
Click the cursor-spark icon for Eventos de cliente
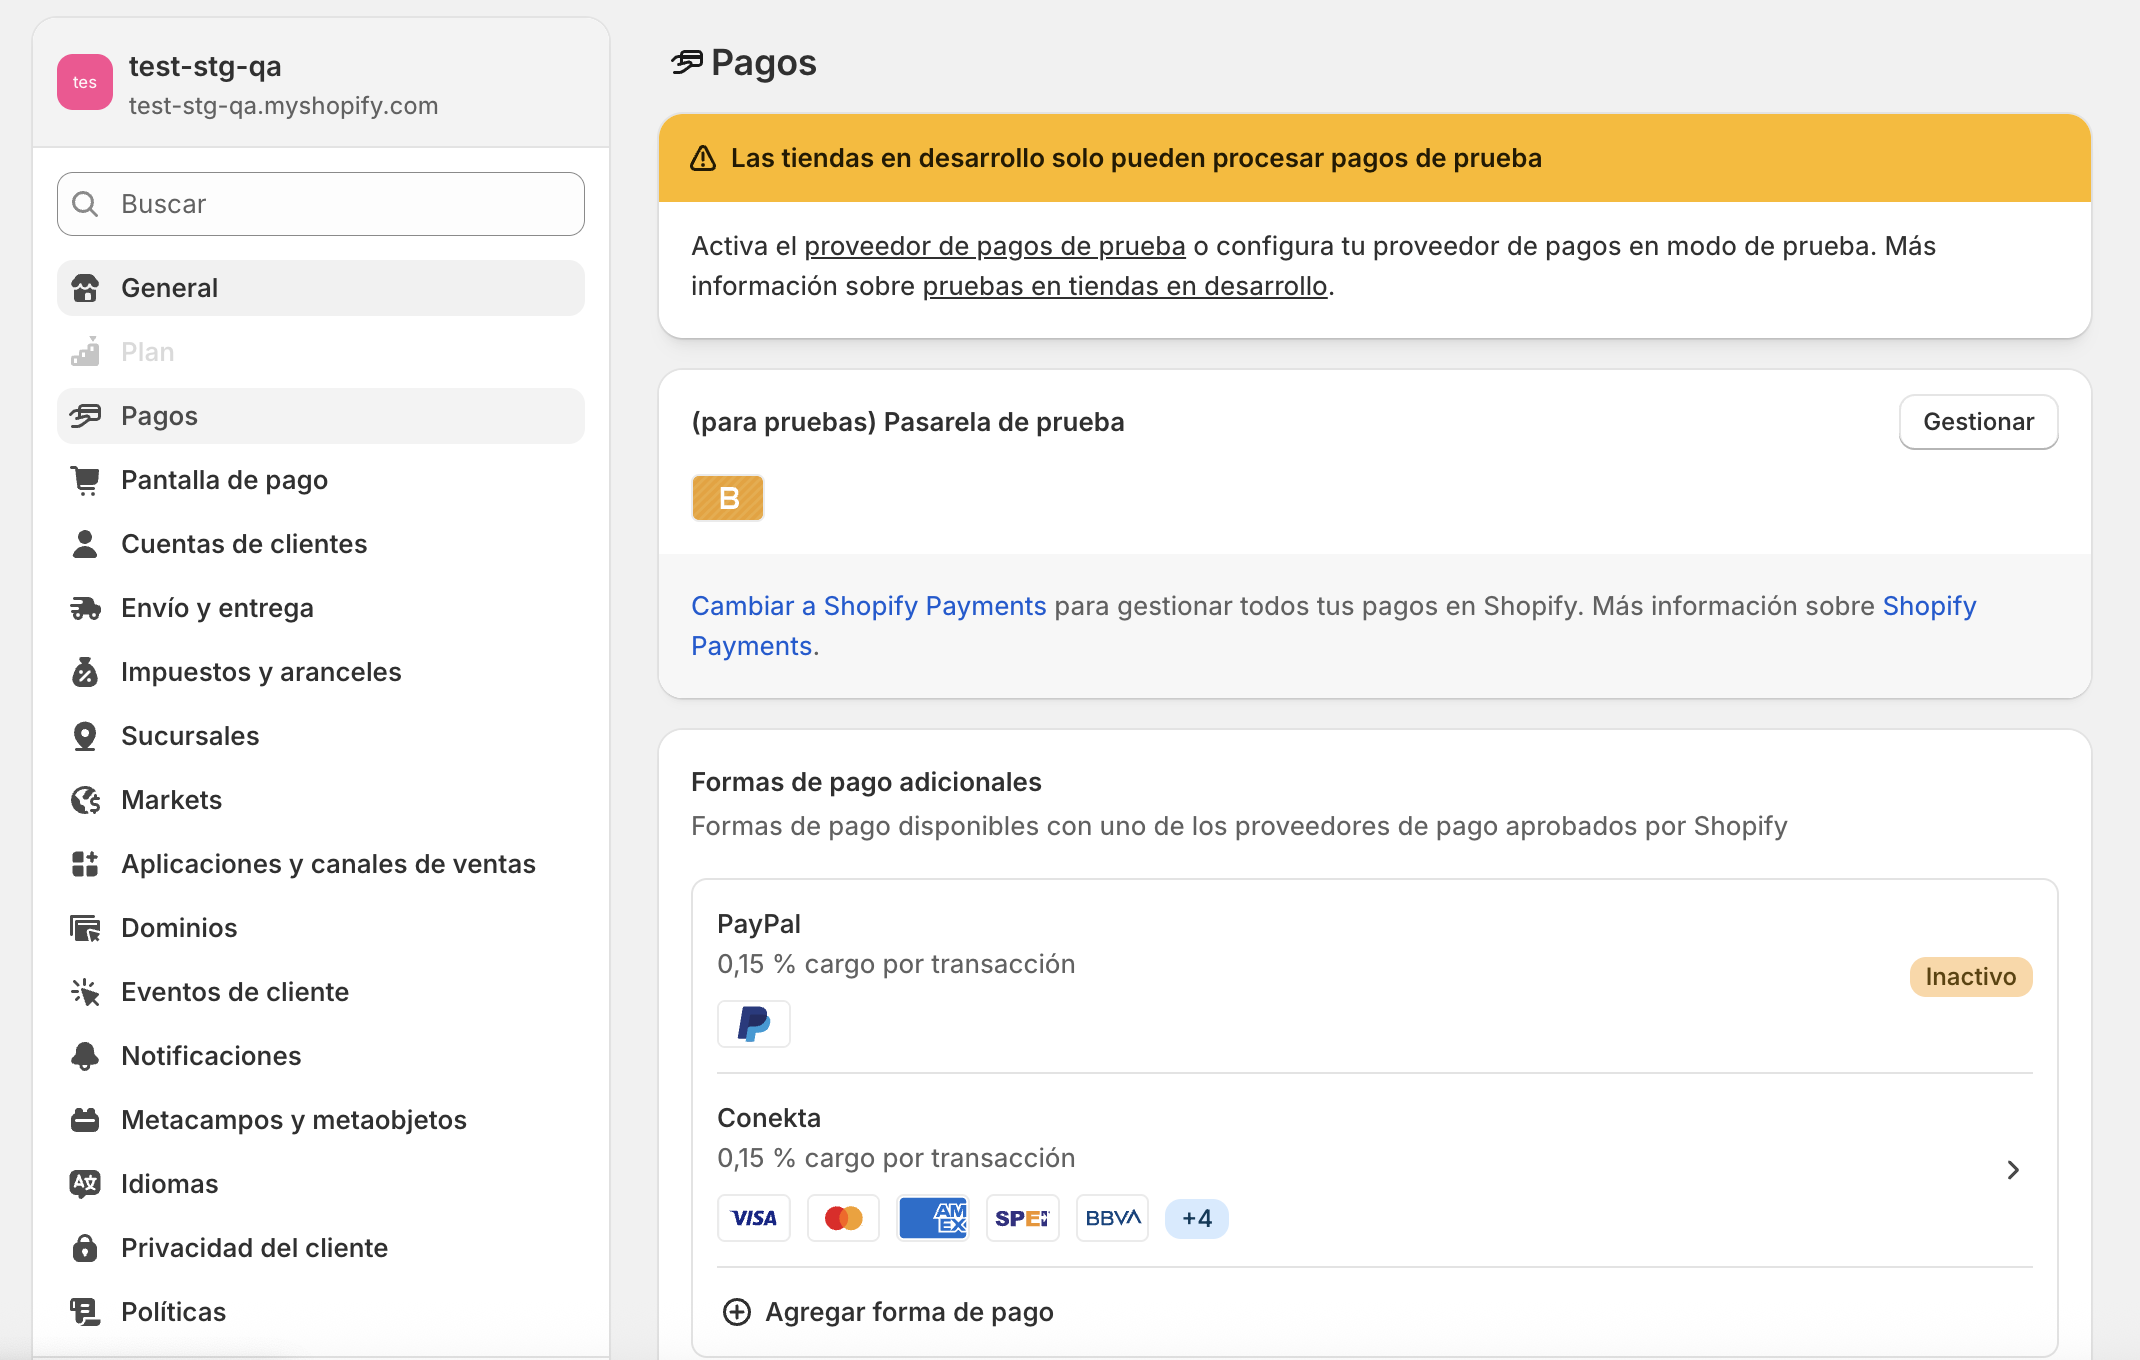(85, 992)
